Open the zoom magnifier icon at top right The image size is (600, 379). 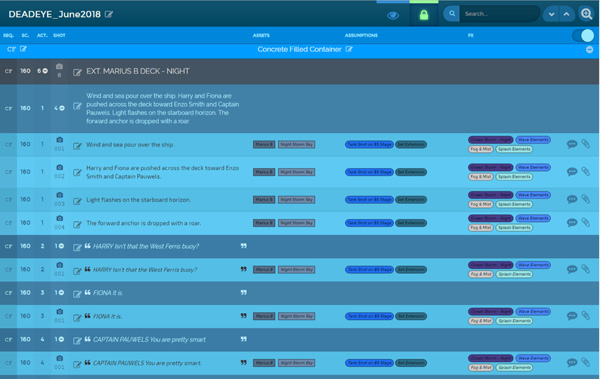tap(587, 14)
